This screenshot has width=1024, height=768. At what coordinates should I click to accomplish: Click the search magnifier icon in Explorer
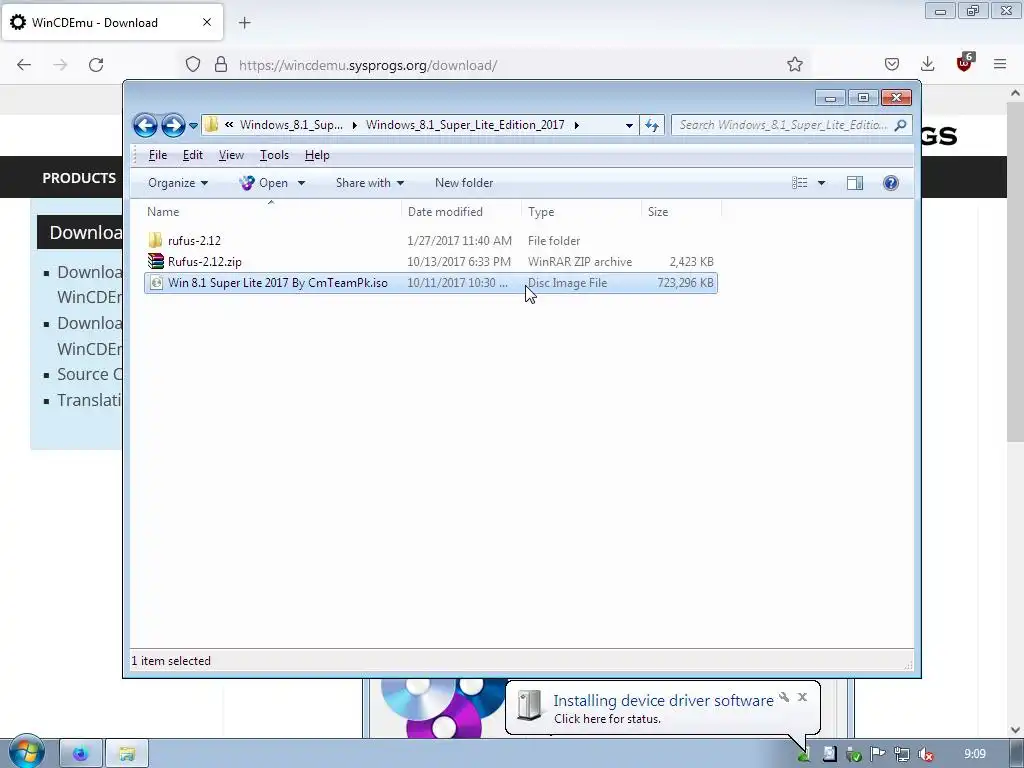coord(901,125)
